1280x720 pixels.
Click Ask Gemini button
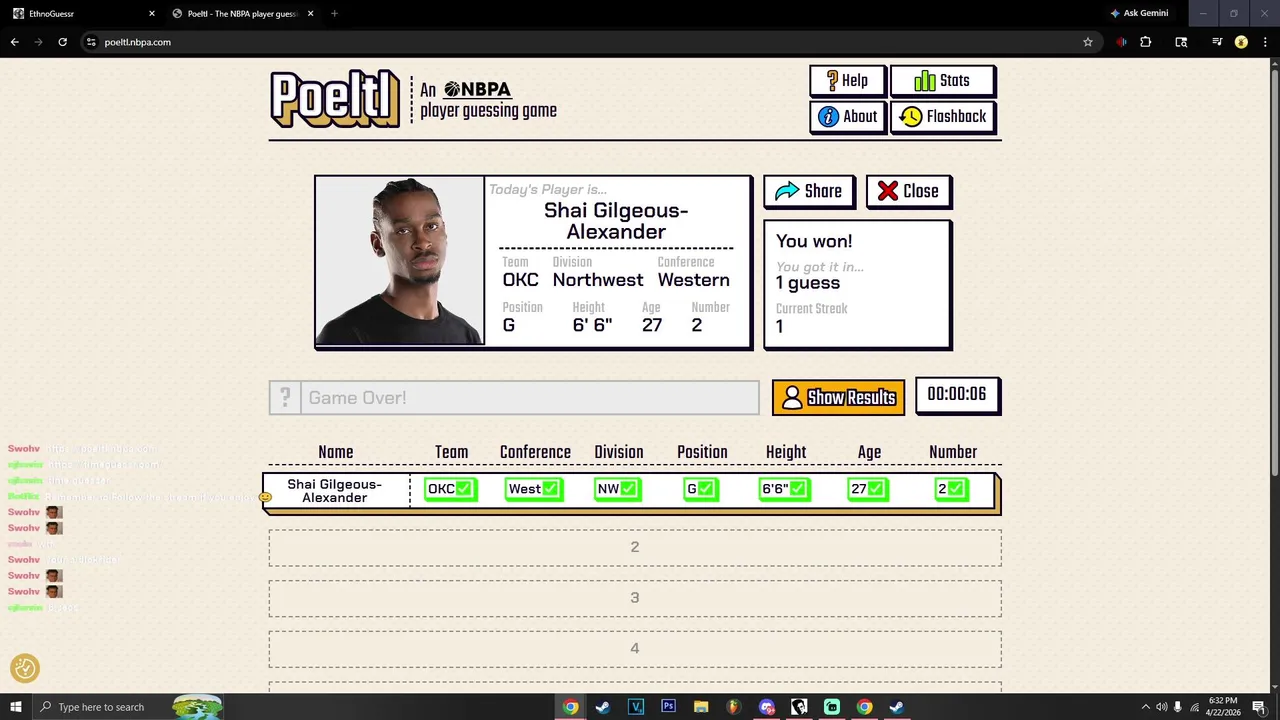pos(1139,14)
